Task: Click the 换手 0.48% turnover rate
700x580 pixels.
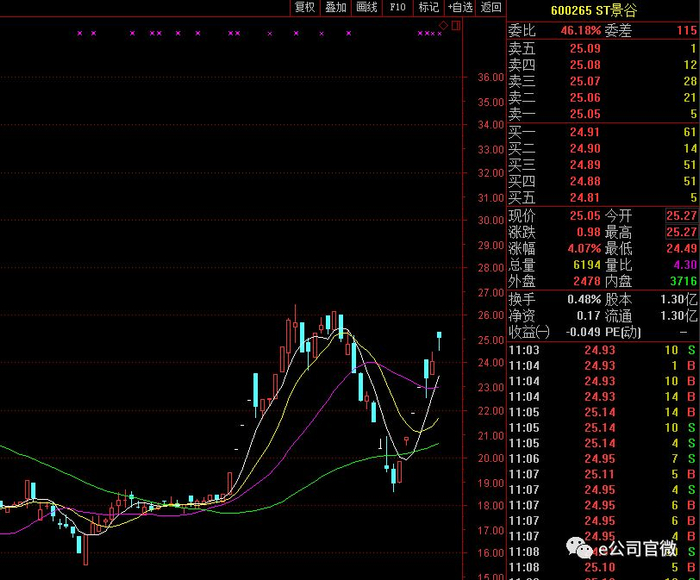Action: [x=584, y=299]
